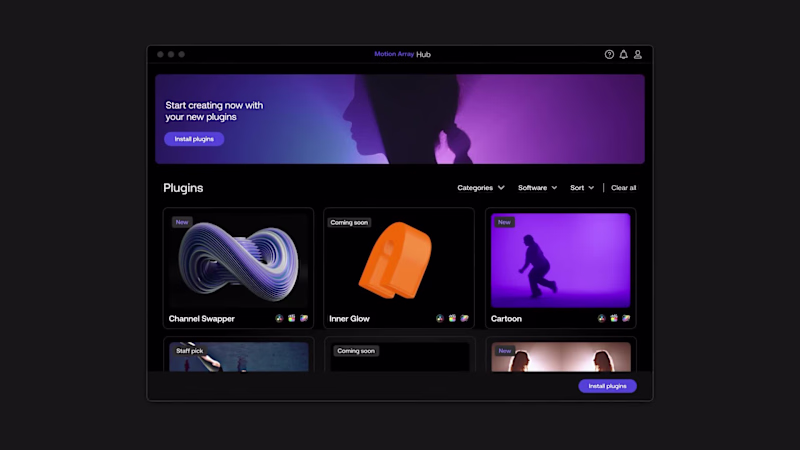800x450 pixels.
Task: Expand the Categories dropdown
Action: point(481,188)
